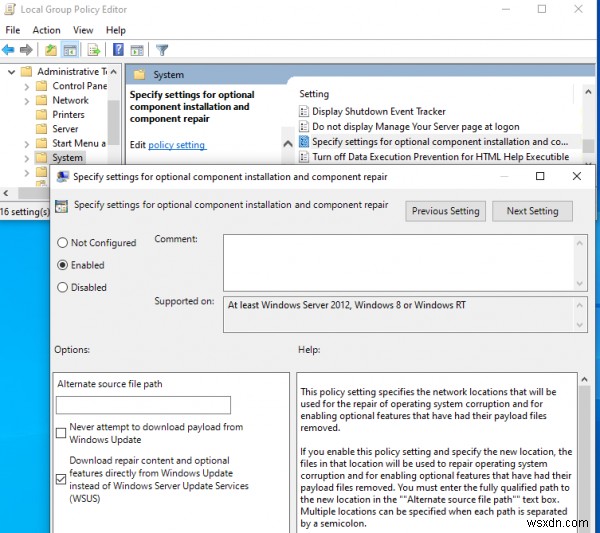Select the Disabled radio button

(62, 287)
